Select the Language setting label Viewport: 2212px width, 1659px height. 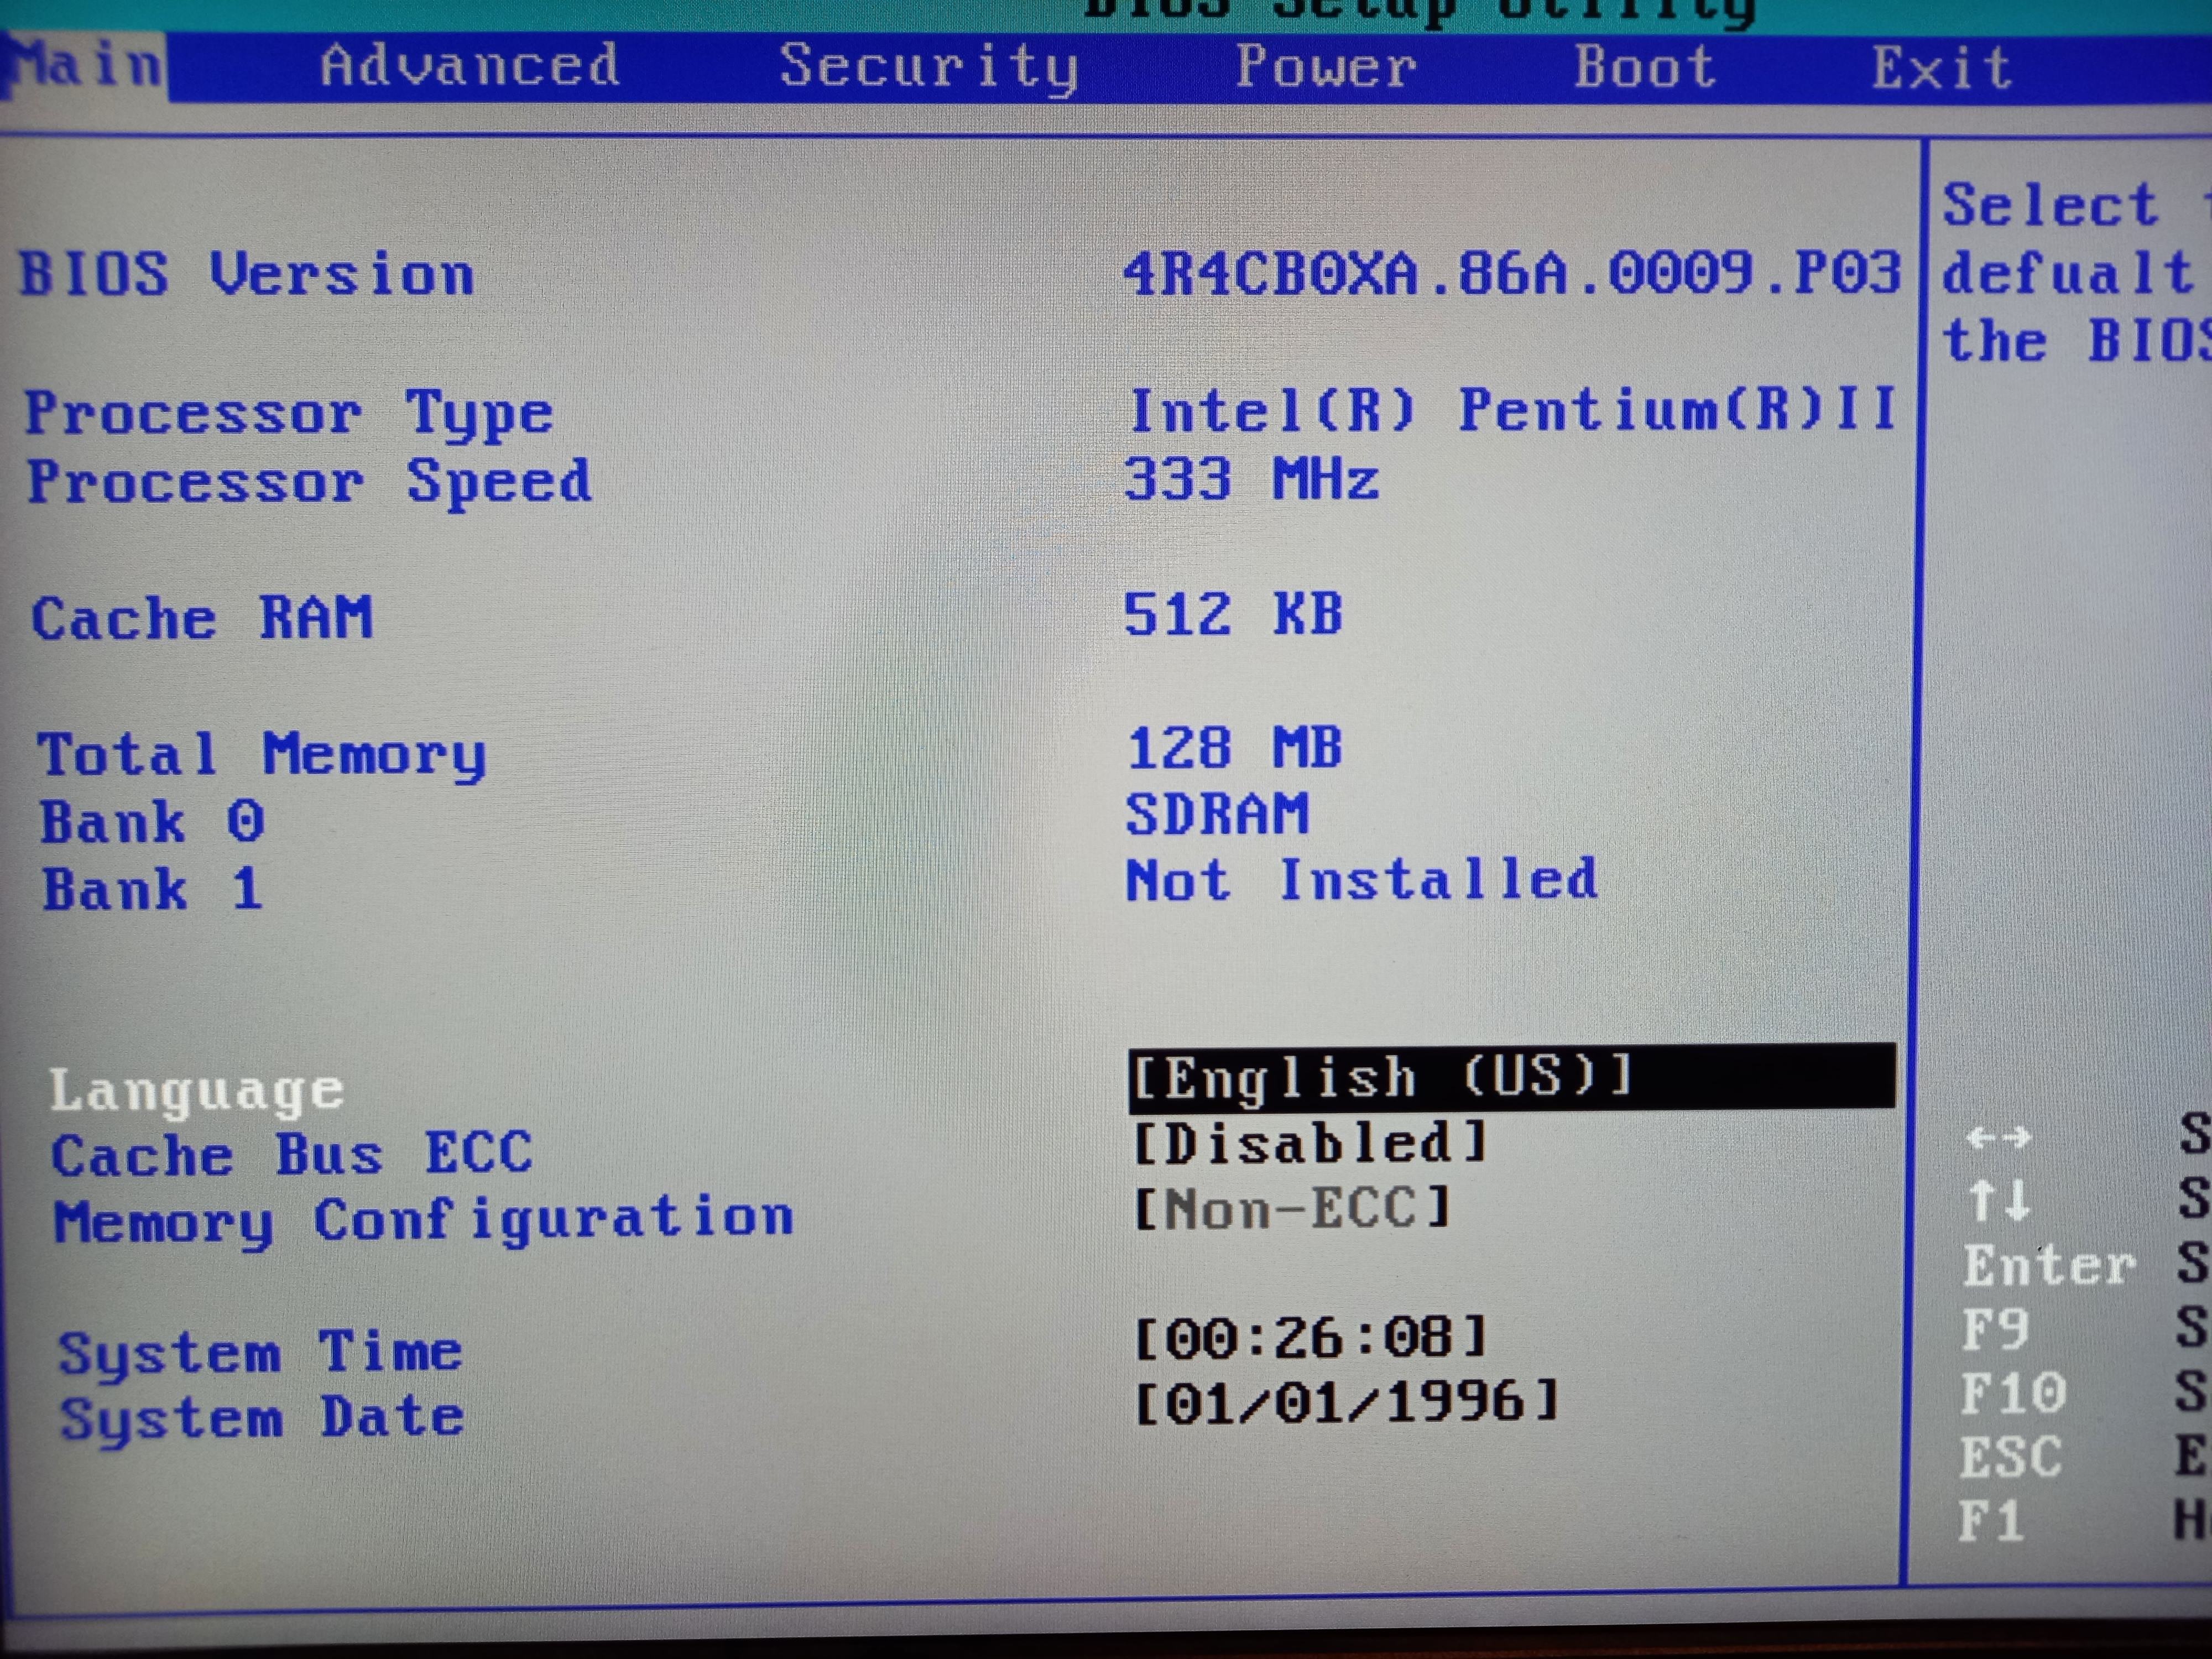tap(197, 1090)
